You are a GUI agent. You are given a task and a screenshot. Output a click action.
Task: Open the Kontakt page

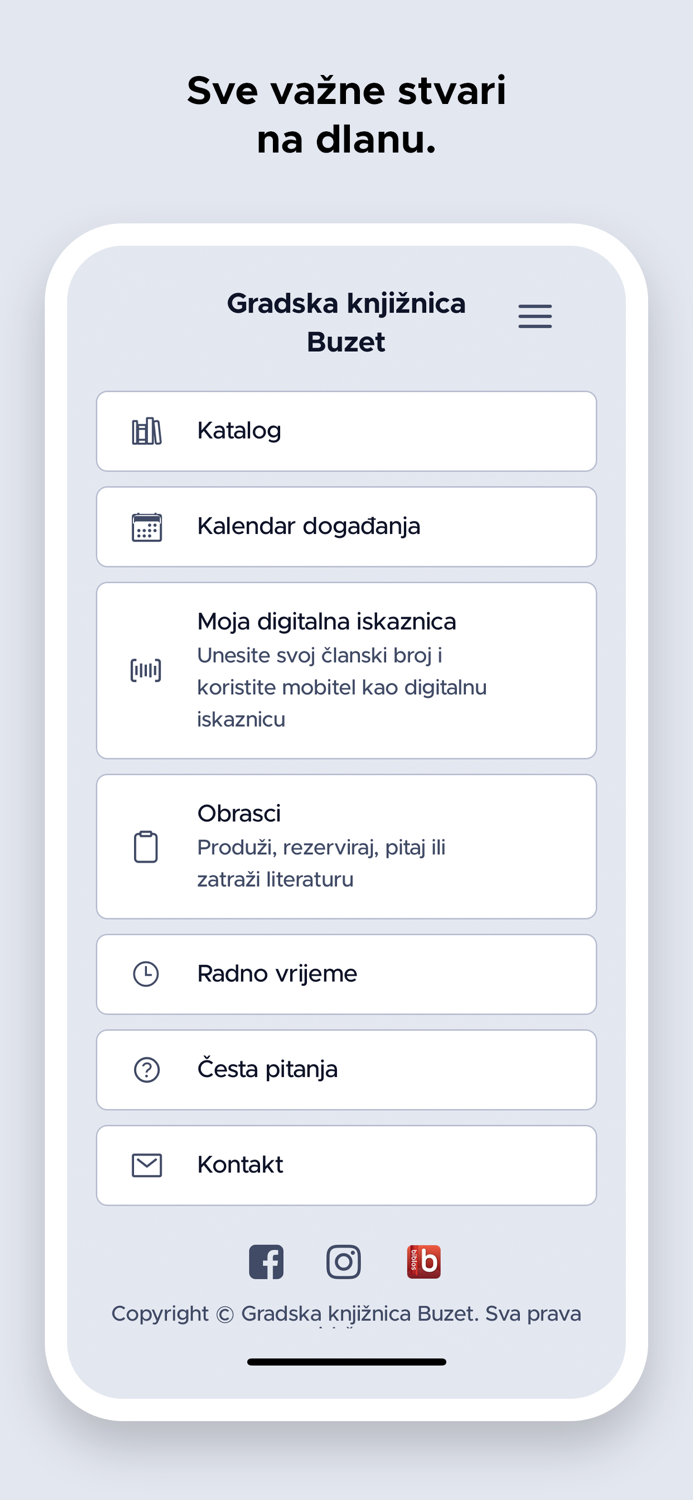[x=346, y=1164]
